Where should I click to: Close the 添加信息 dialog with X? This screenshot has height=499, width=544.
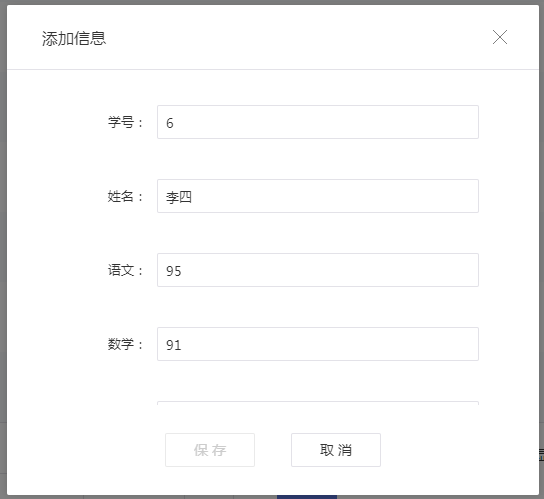pos(500,37)
